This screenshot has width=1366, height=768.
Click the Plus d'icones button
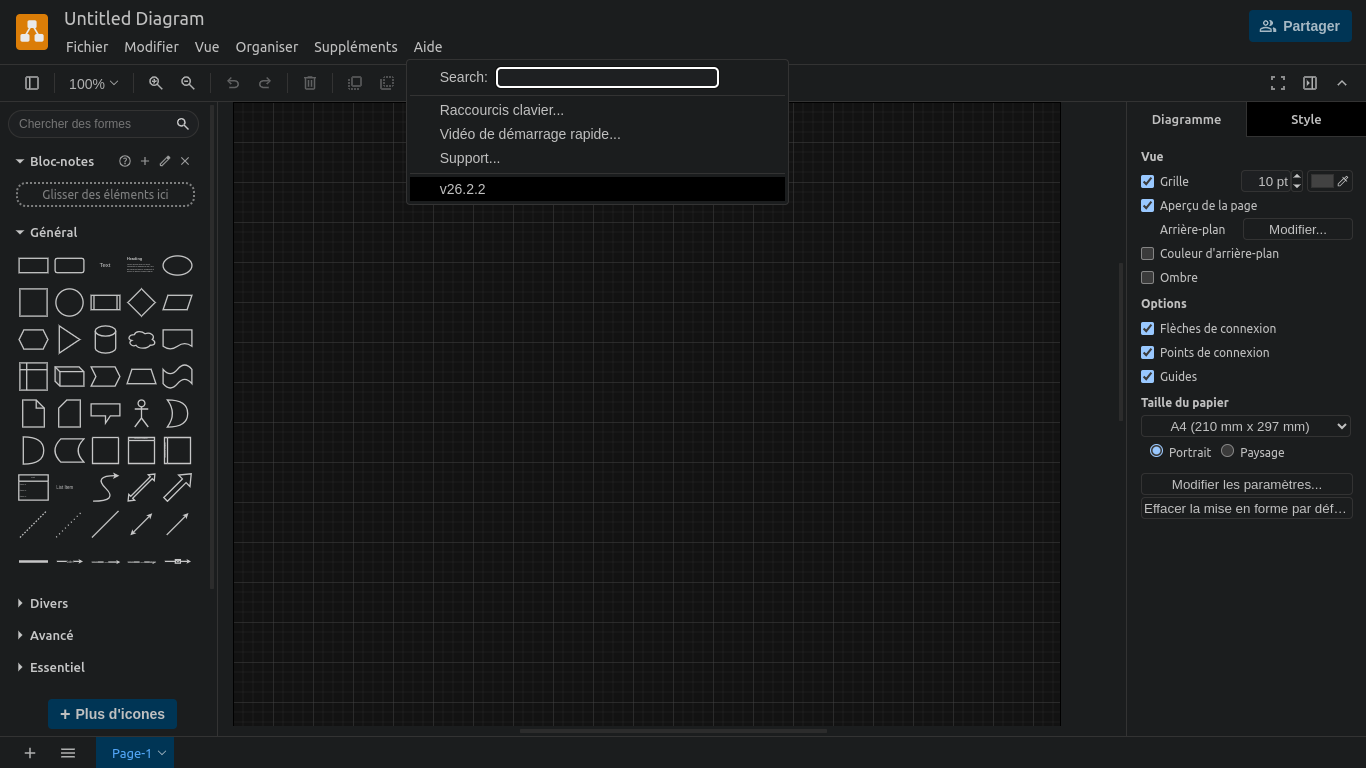click(112, 714)
